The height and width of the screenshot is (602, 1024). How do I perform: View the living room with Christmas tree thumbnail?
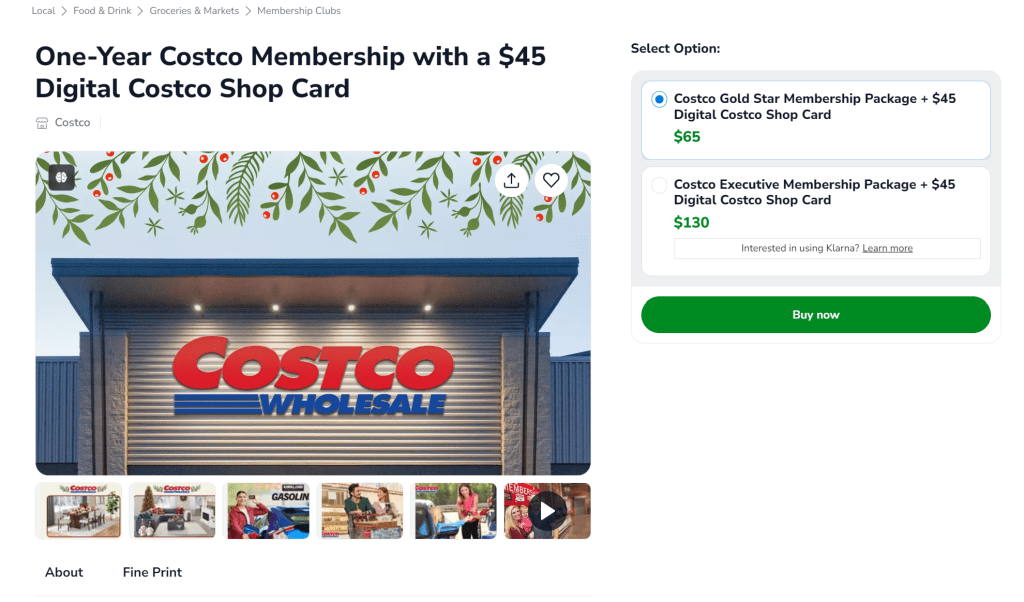coord(172,511)
